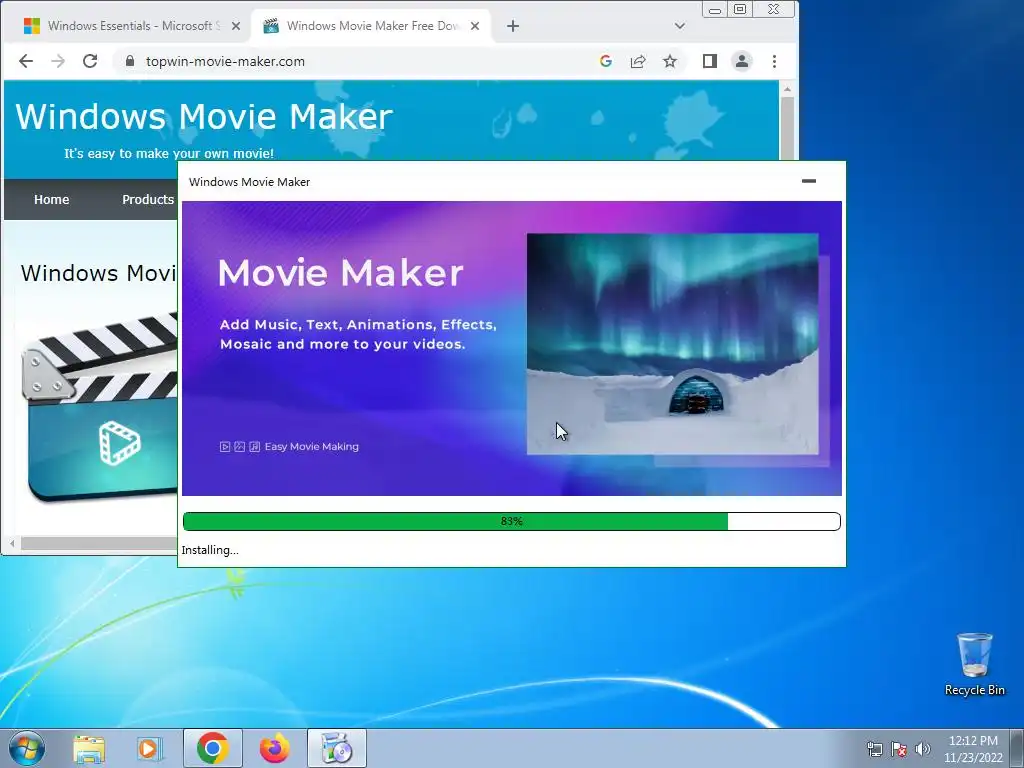Image resolution: width=1024 pixels, height=768 pixels.
Task: Select the Windows Movie Maker Free Download tab
Action: coord(371,26)
